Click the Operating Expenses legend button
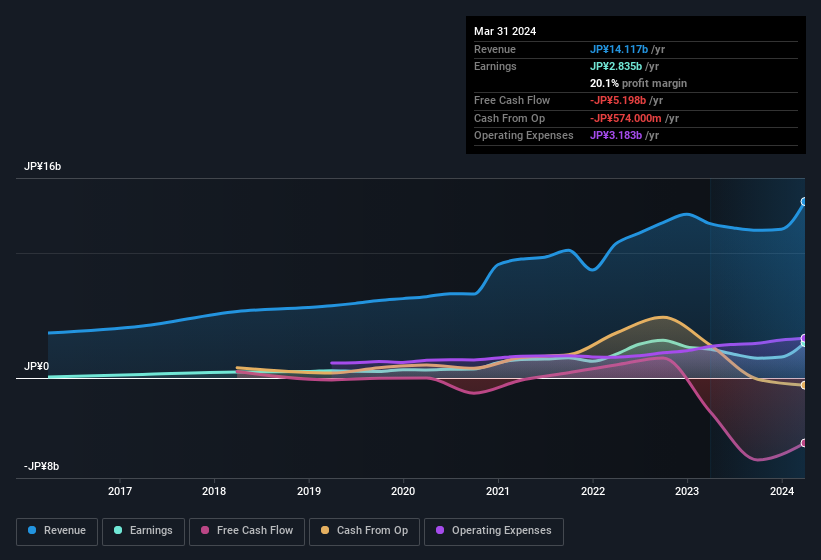This screenshot has height=560, width=821. [493, 531]
